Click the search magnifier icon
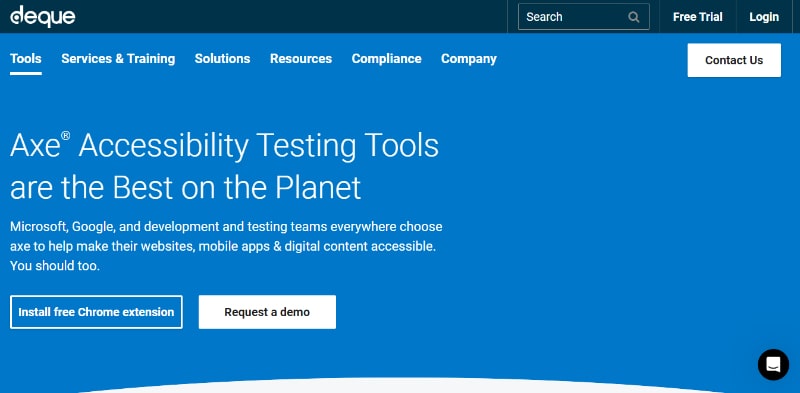 634,17
